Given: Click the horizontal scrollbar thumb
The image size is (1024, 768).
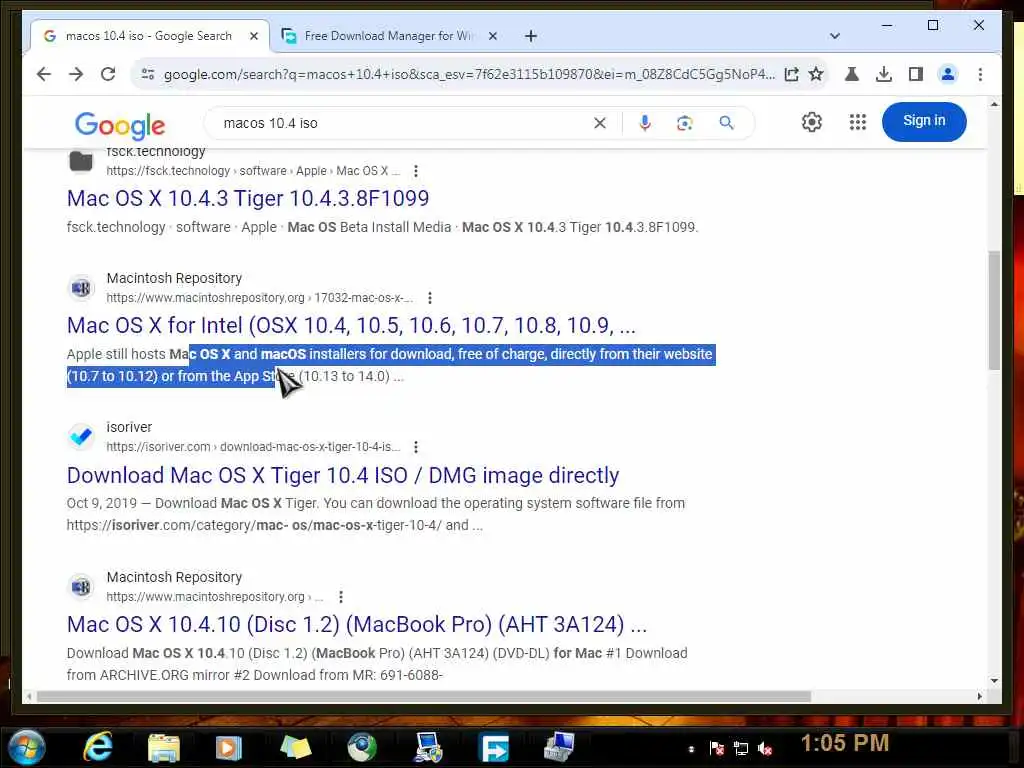Looking at the screenshot, I should pyautogui.click(x=424, y=697).
